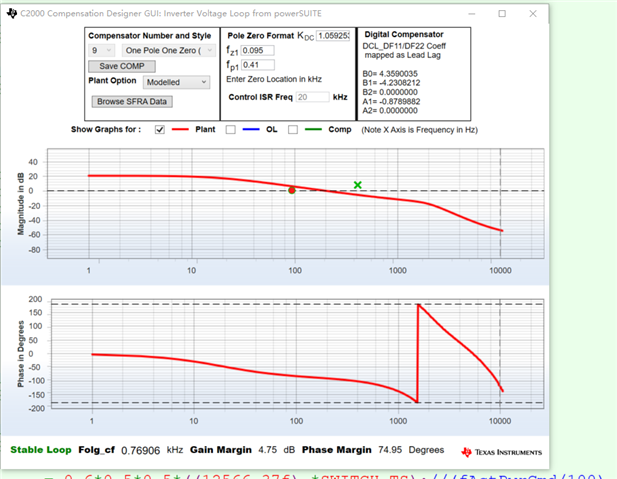Click the Folg_cf value 0.76906

click(140, 450)
